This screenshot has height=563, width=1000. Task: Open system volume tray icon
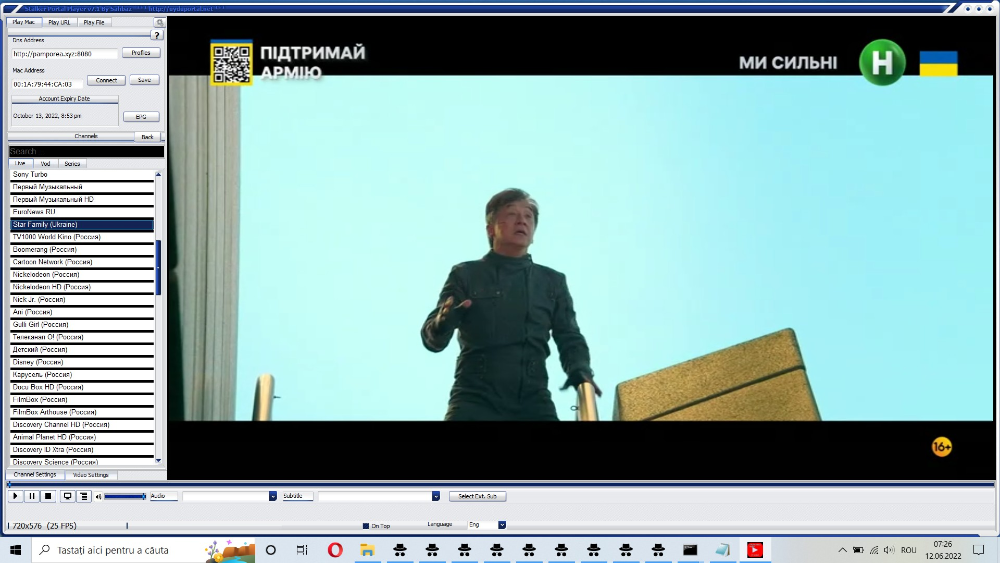click(889, 550)
